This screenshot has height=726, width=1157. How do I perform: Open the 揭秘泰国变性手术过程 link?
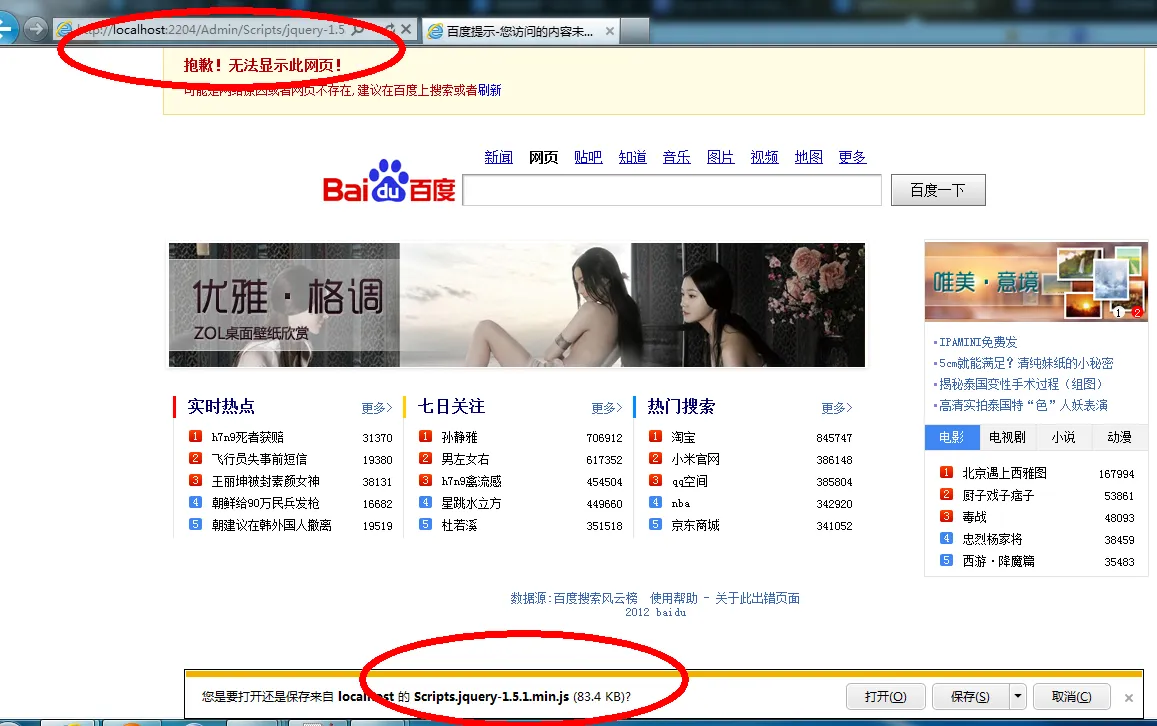coord(1020,384)
